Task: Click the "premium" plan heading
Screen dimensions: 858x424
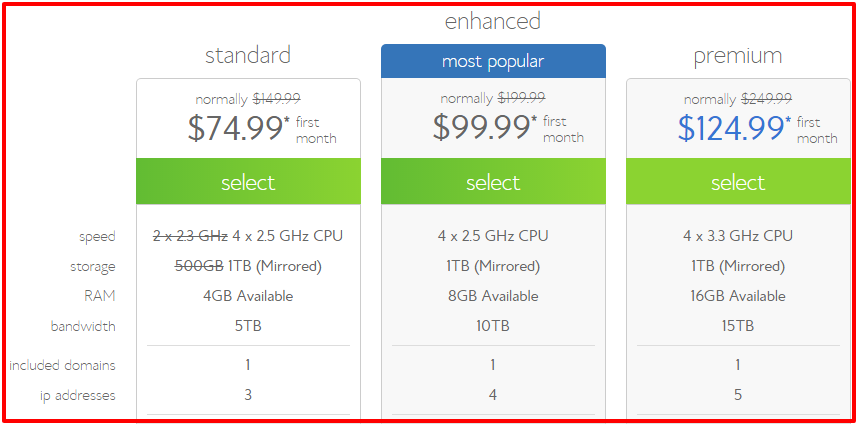Action: click(738, 55)
